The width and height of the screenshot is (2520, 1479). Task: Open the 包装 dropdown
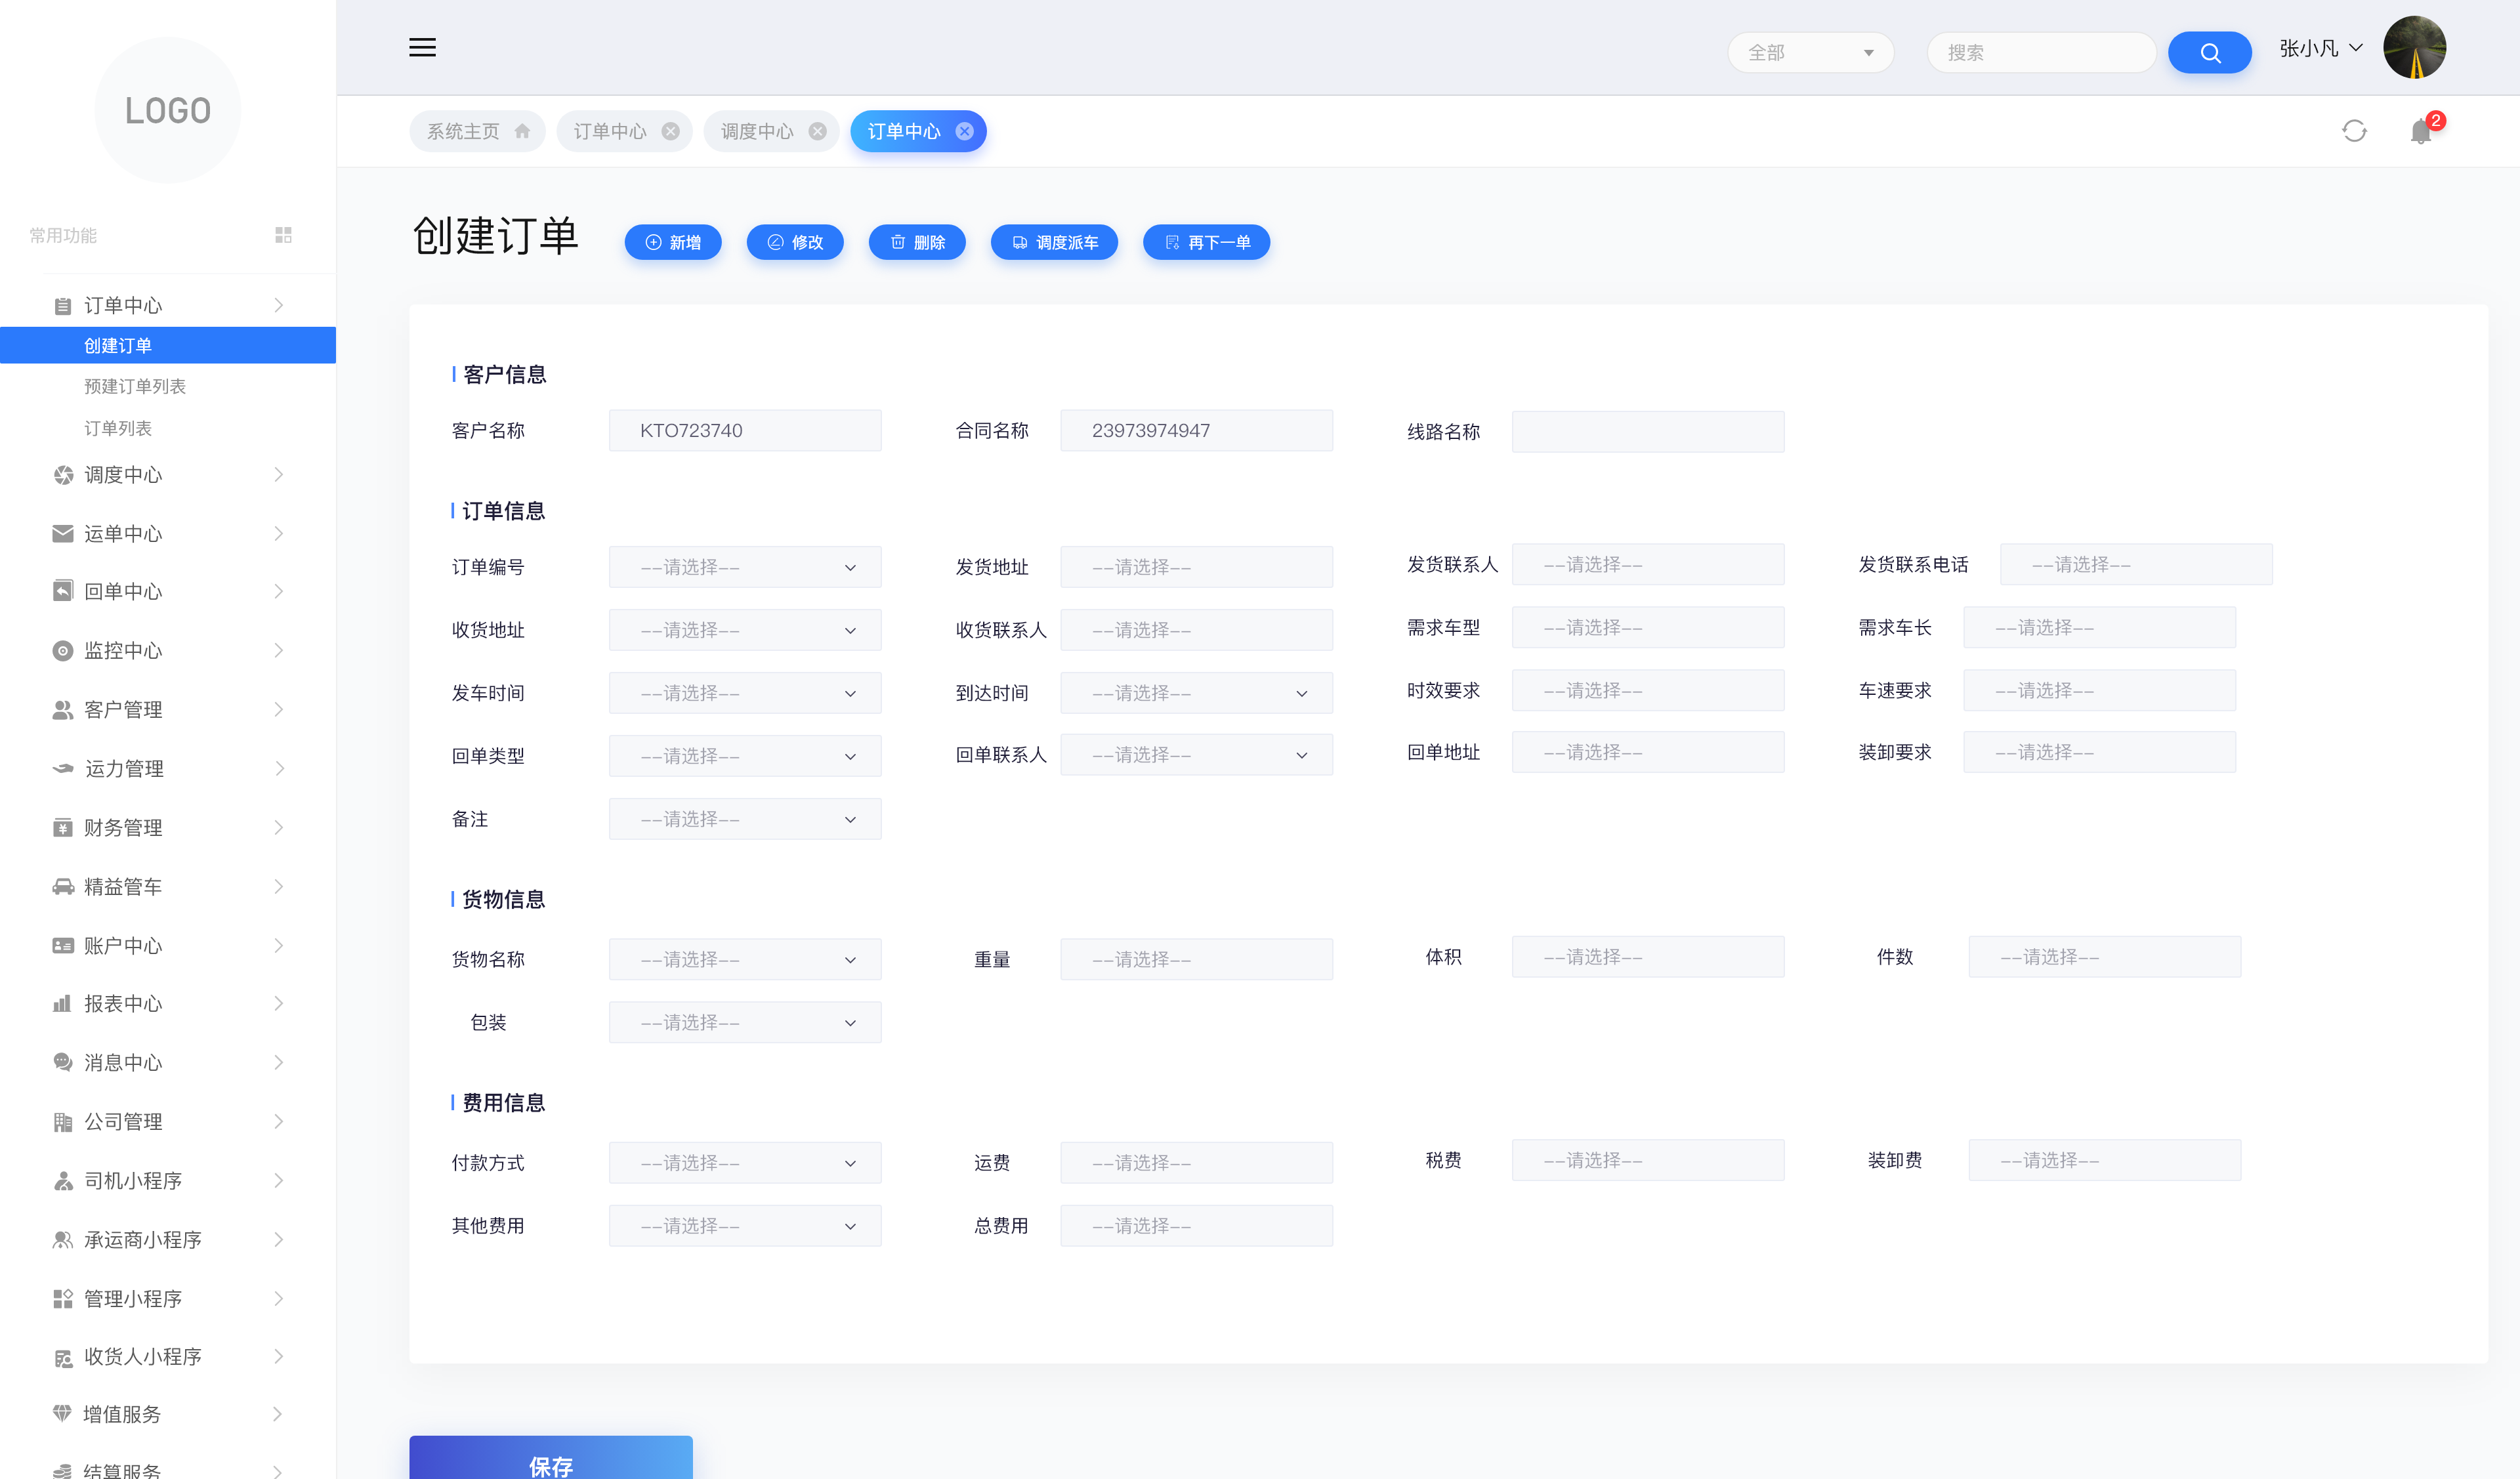(x=744, y=1022)
